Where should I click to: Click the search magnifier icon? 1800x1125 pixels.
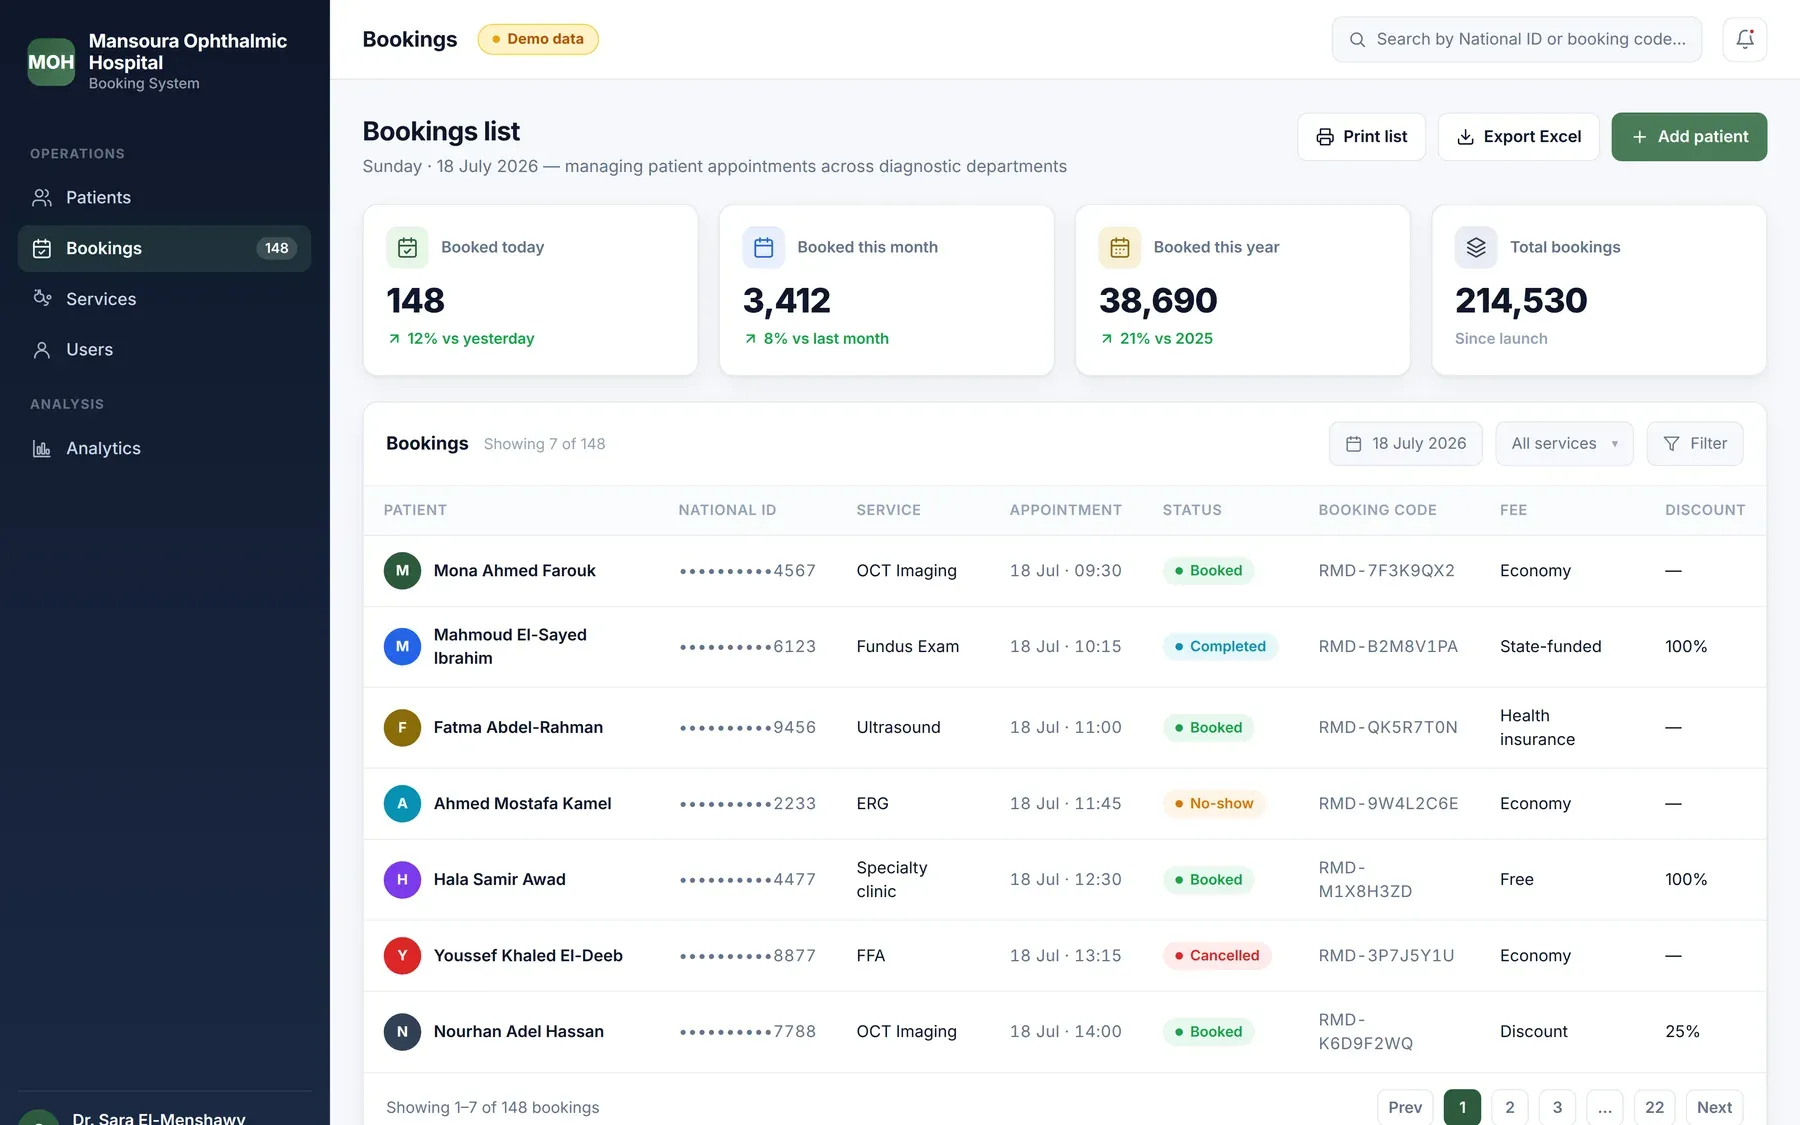[x=1357, y=39]
